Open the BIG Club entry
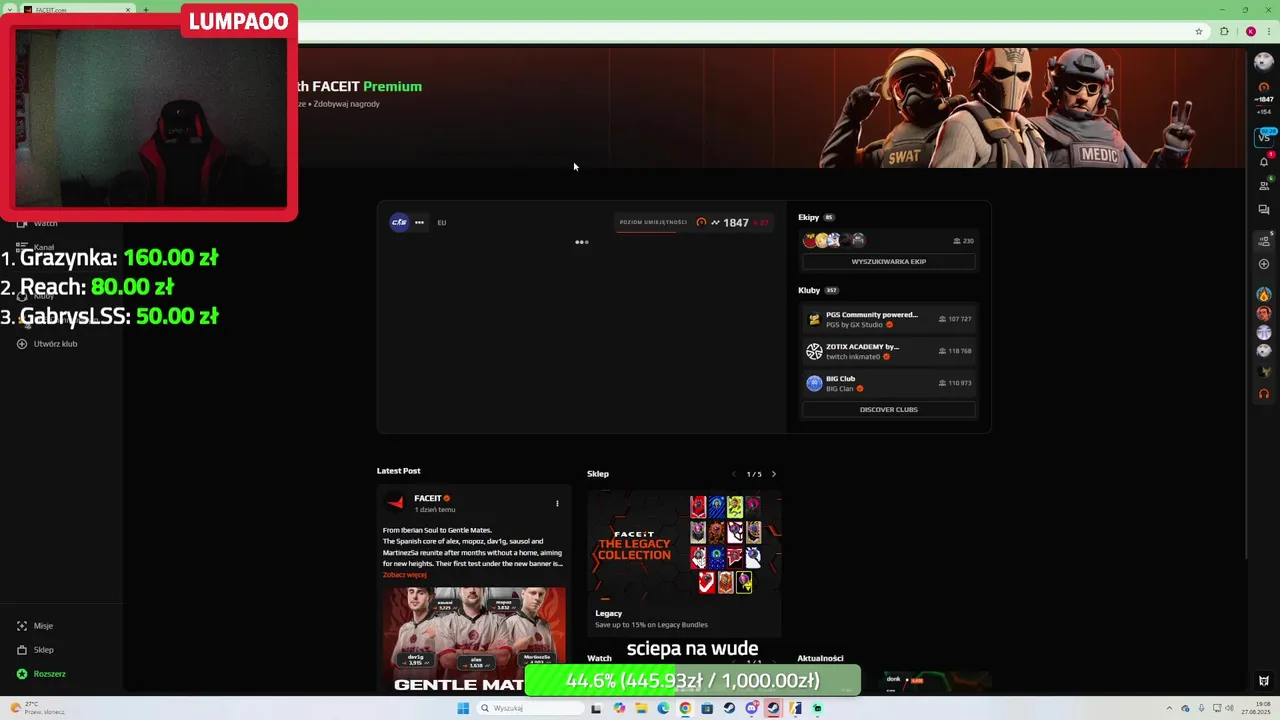The image size is (1280, 720). pos(888,383)
